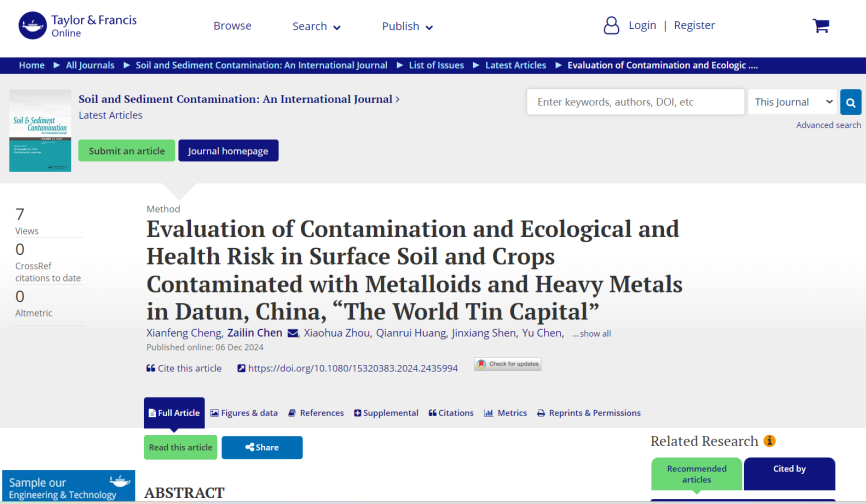The height and width of the screenshot is (504, 866).
Task: Click the user Login icon
Action: tap(611, 25)
